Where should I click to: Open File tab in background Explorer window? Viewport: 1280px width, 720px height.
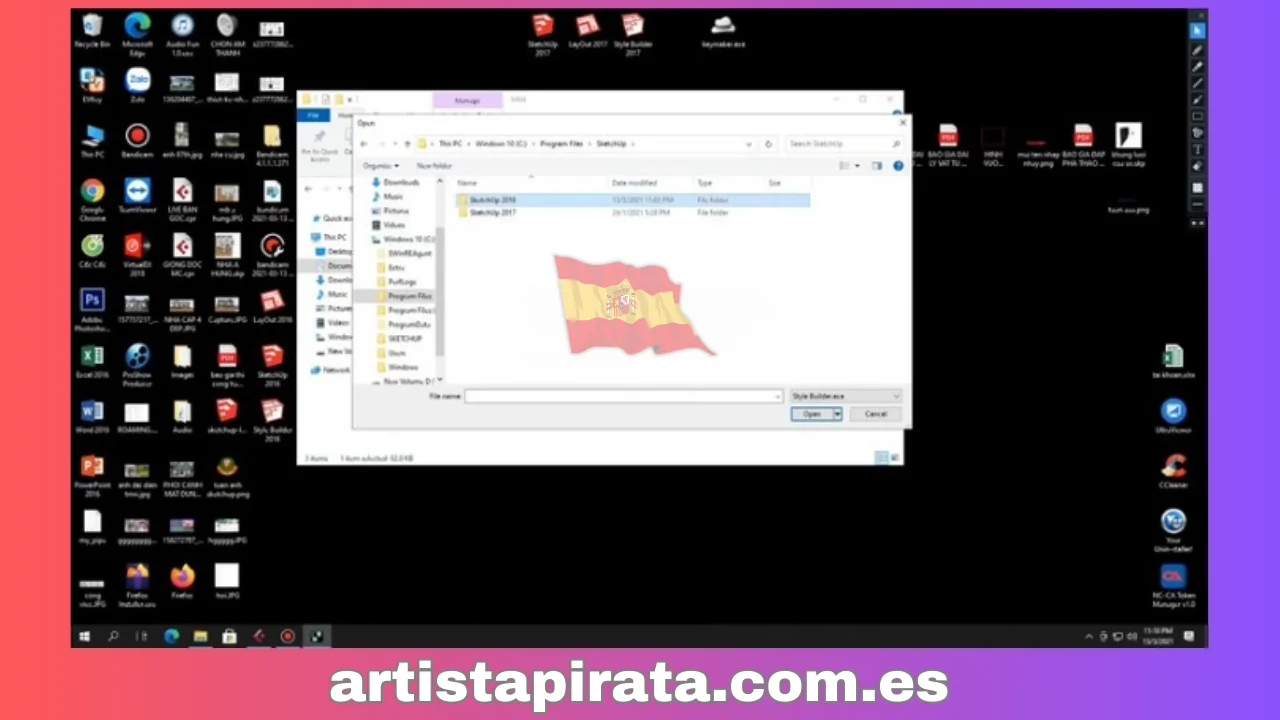click(313, 116)
